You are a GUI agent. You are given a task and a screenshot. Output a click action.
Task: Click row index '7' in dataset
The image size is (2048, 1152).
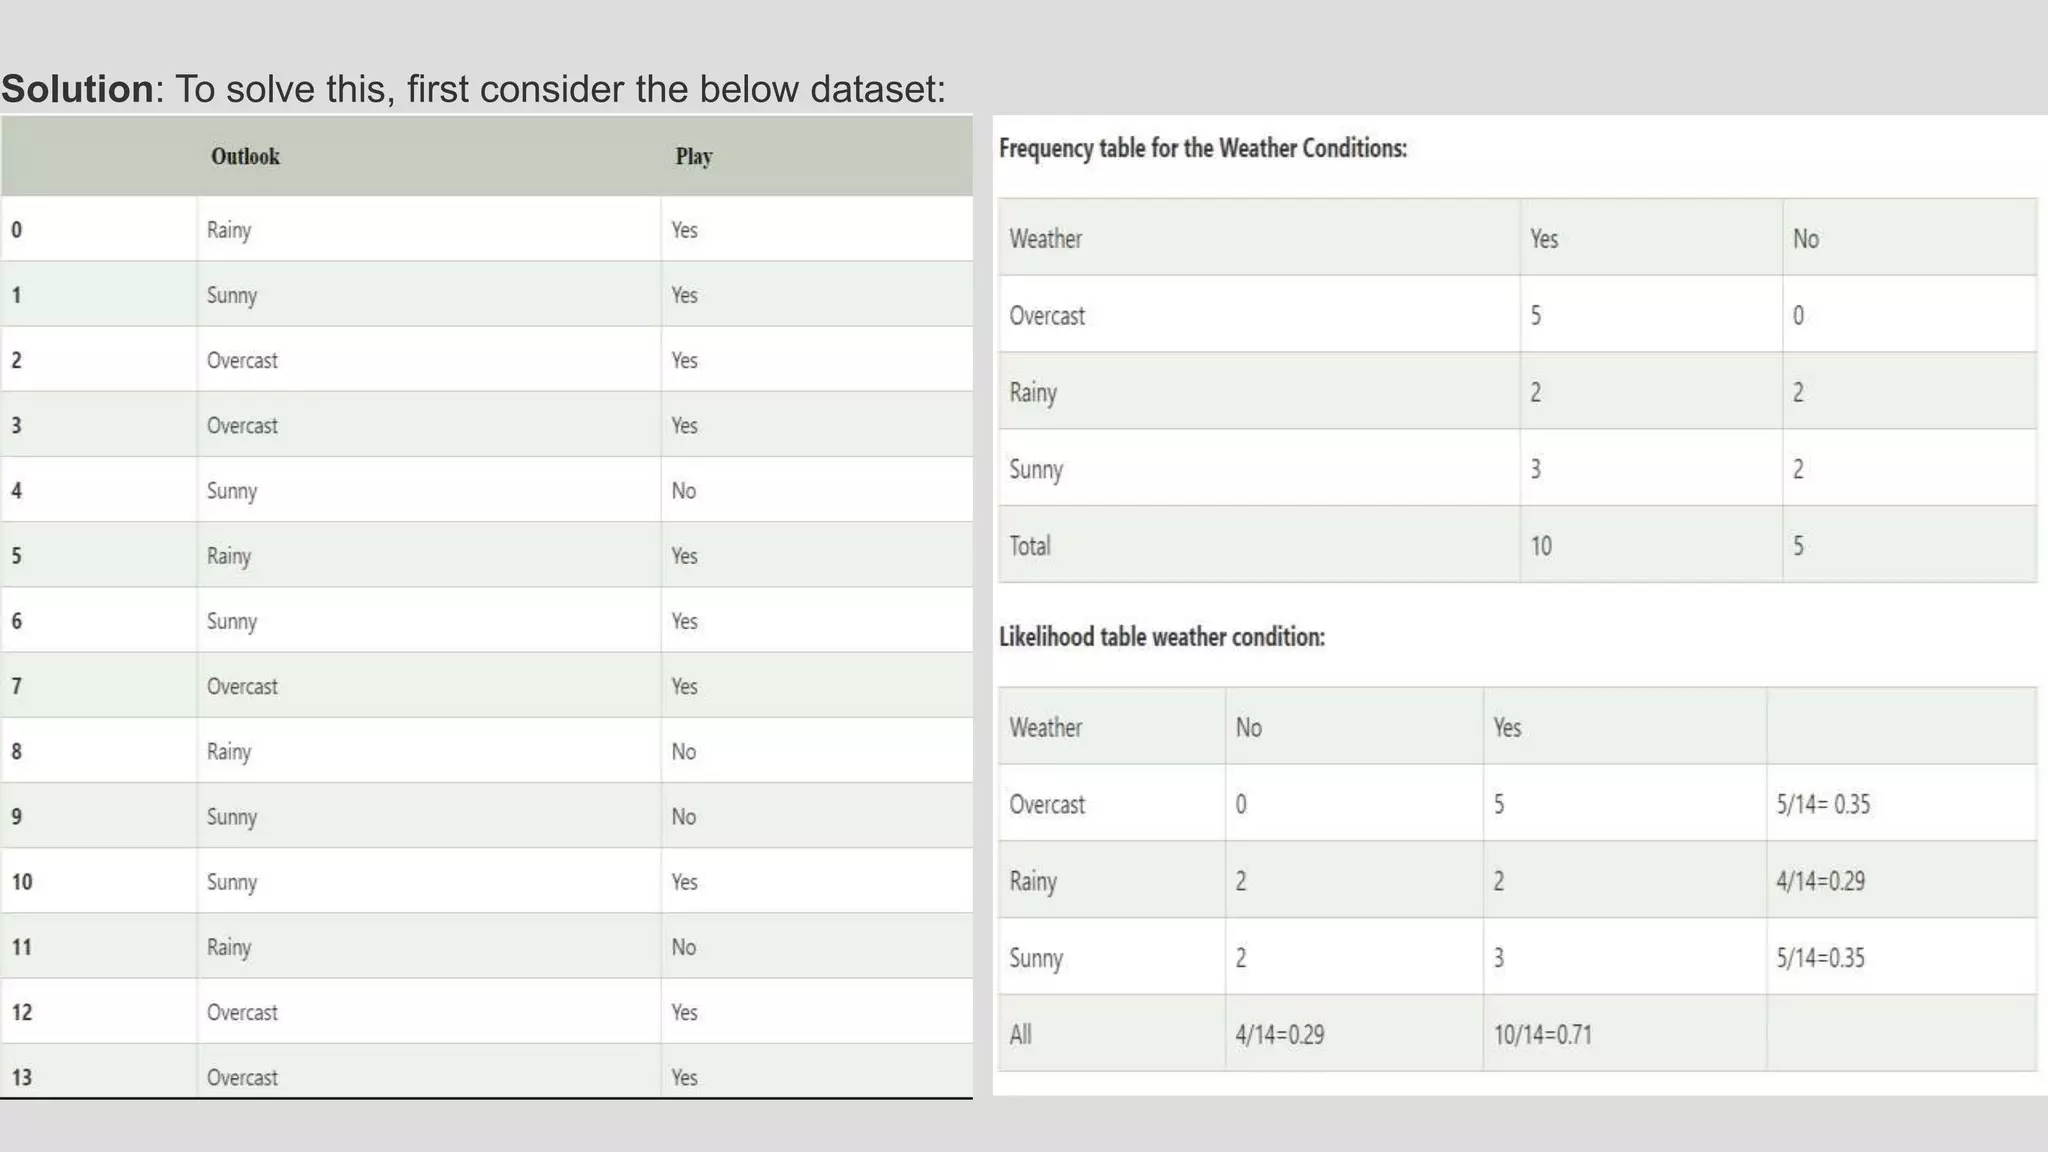click(x=16, y=686)
